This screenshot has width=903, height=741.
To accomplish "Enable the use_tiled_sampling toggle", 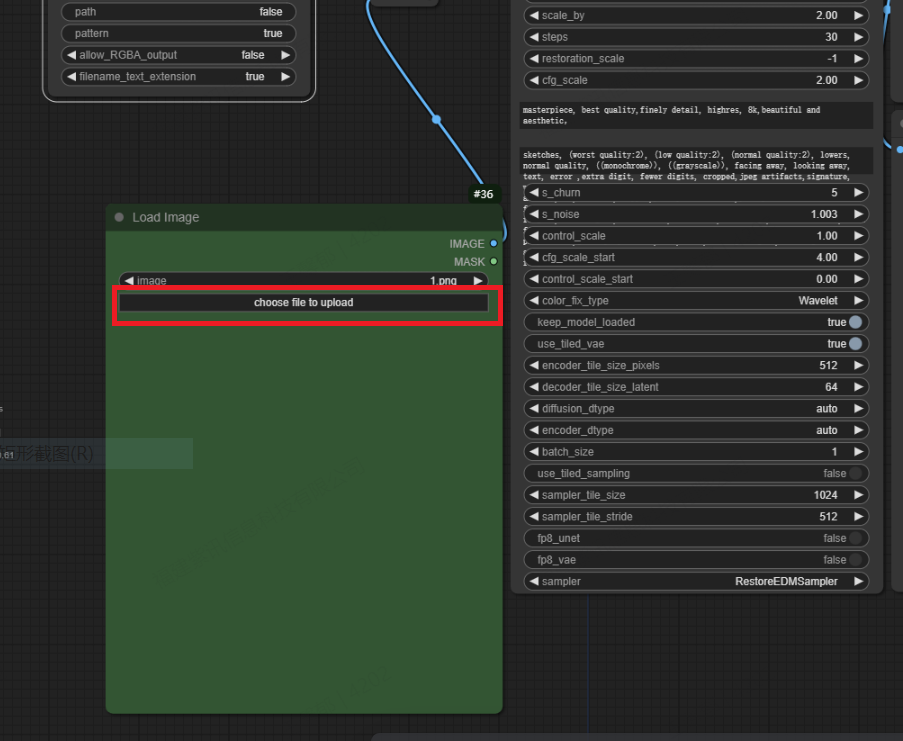I will click(x=855, y=473).
